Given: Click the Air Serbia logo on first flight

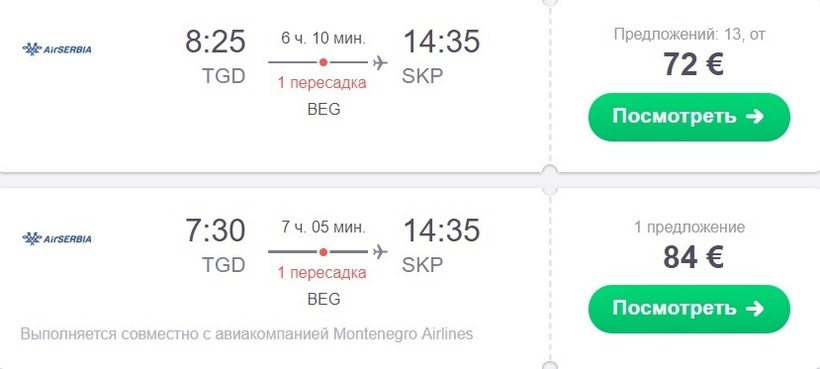Looking at the screenshot, I should click(x=57, y=49).
